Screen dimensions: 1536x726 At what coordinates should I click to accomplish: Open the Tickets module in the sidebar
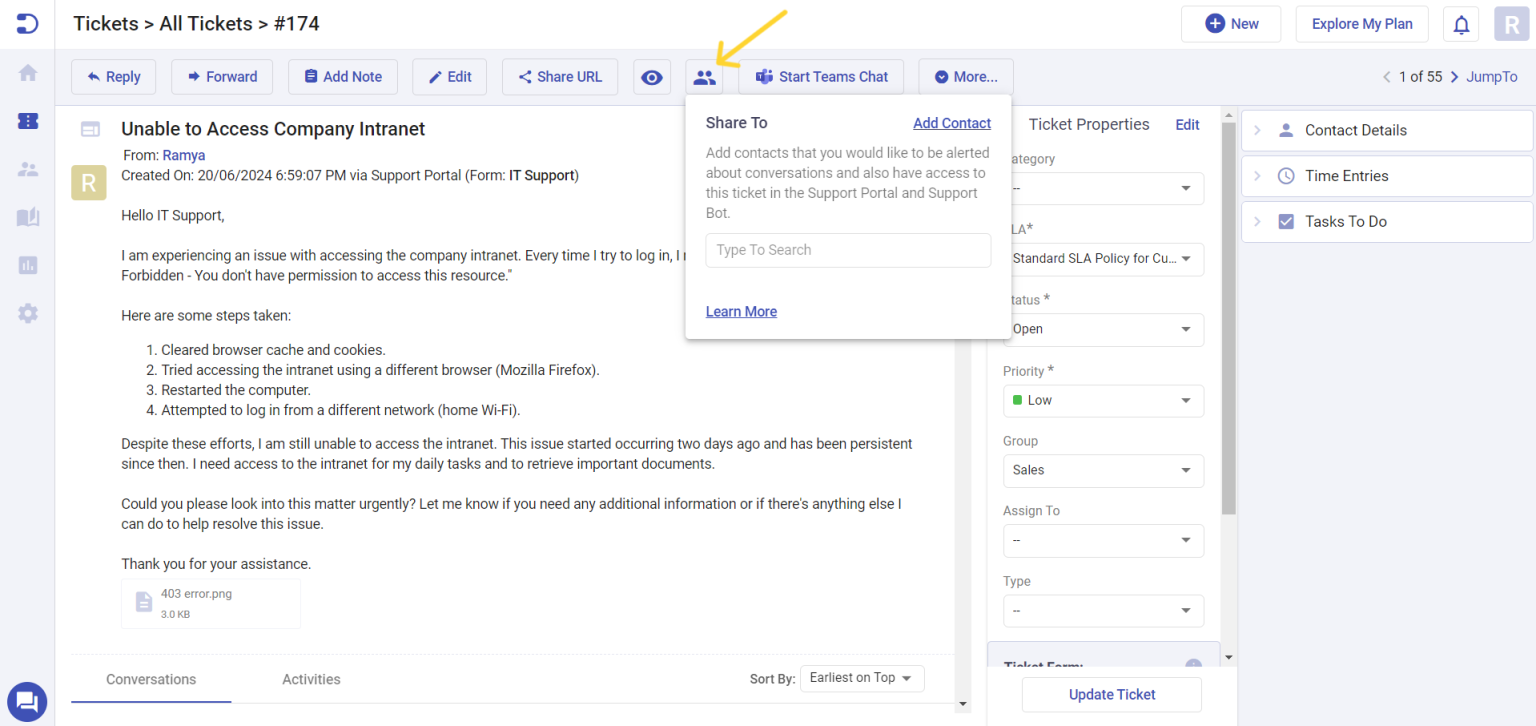27,120
